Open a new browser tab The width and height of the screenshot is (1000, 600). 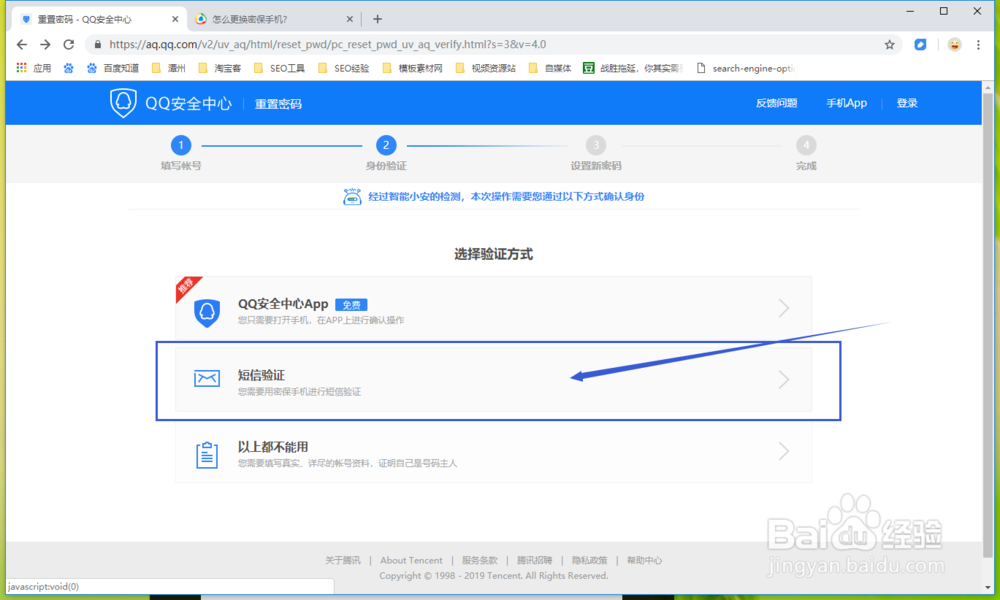click(378, 19)
